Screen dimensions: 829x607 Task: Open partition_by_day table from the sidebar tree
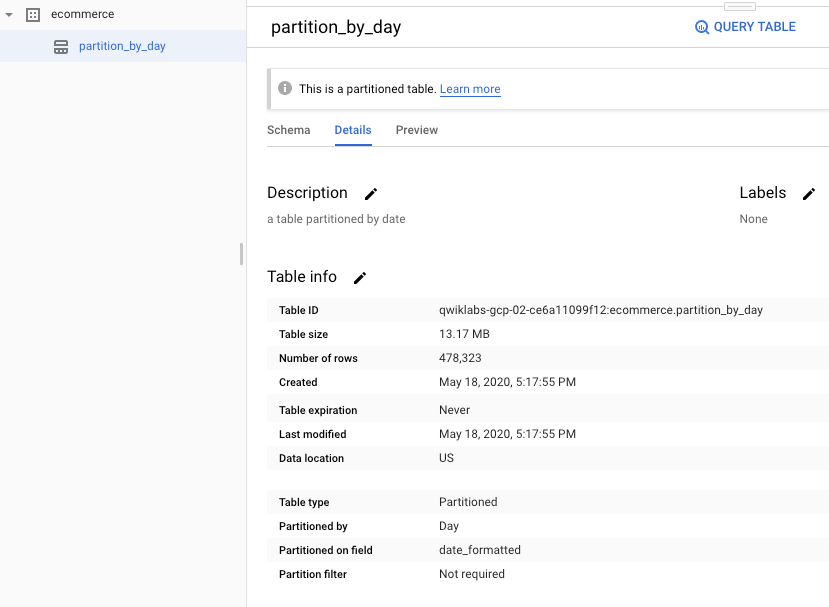click(122, 47)
